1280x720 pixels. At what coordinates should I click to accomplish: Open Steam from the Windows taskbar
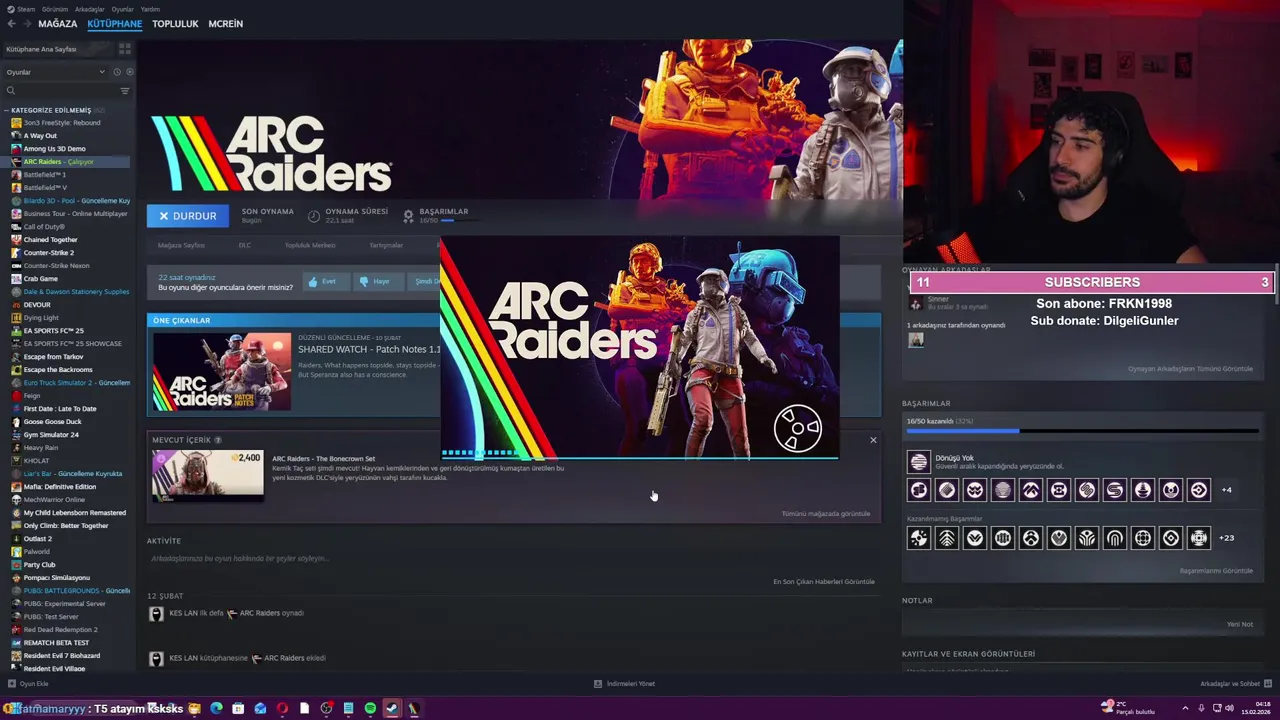pos(392,709)
